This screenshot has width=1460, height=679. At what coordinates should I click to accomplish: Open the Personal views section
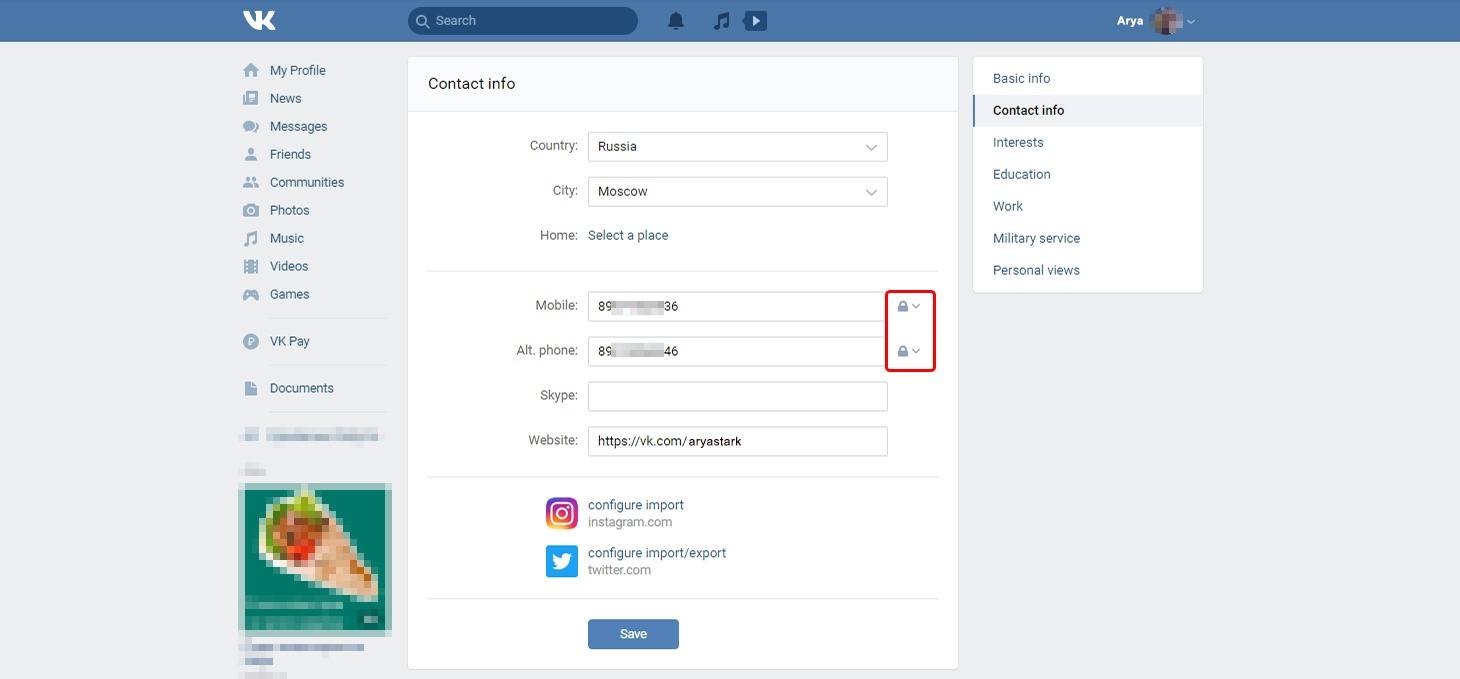pyautogui.click(x=1088, y=270)
